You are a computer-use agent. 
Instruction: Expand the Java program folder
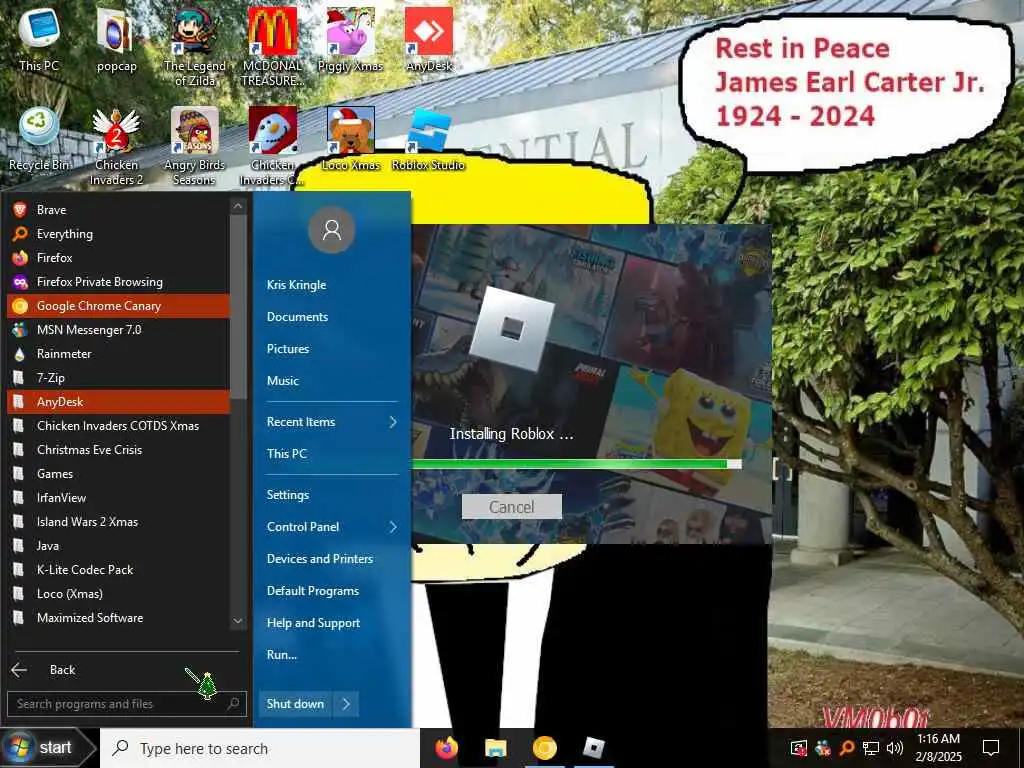(118, 546)
